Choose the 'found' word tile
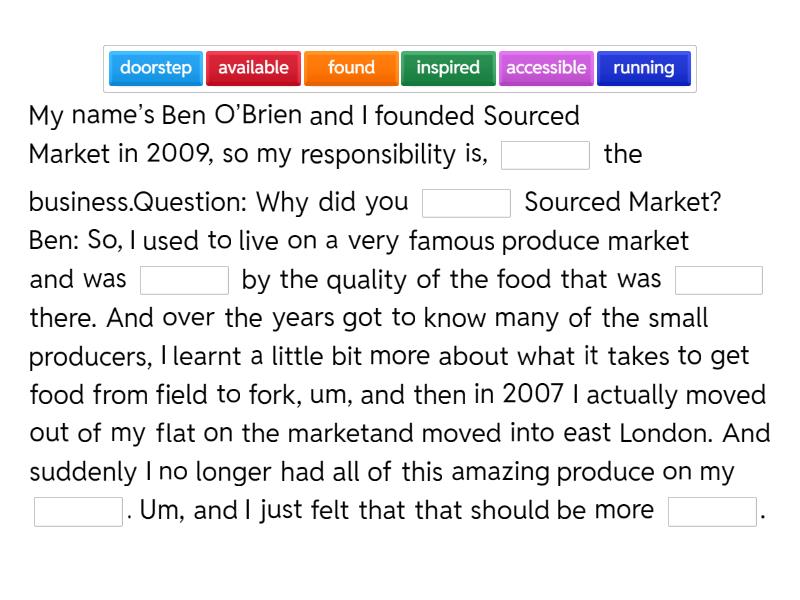Screen dimensions: 800x600 (351, 68)
